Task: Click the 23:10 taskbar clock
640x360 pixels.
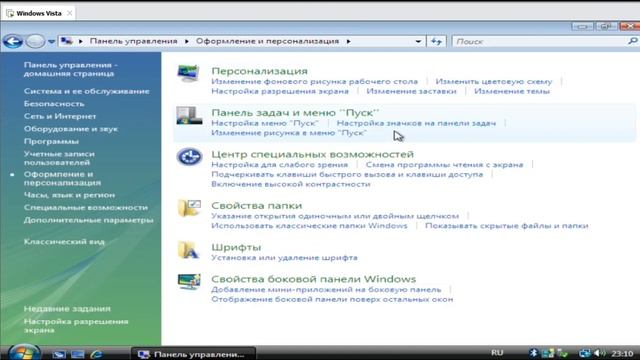Action: (x=622, y=353)
